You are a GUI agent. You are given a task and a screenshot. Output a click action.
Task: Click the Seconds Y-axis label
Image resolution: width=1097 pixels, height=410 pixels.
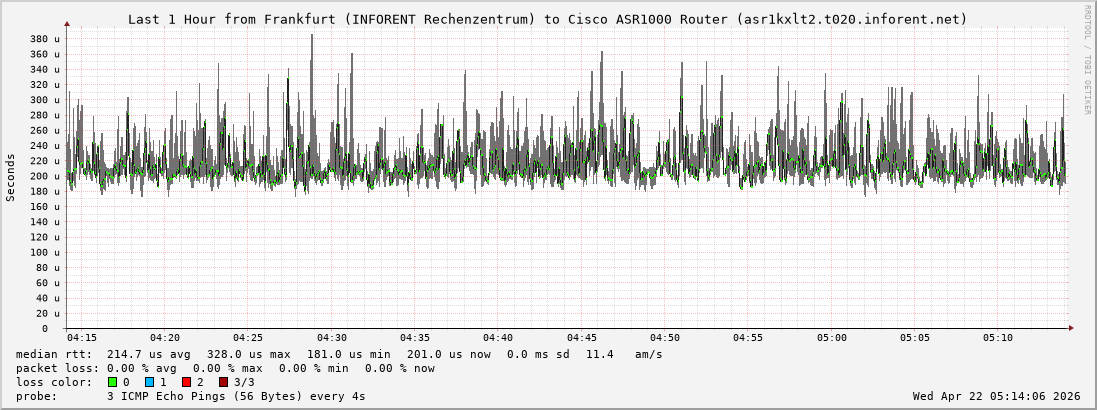click(x=11, y=177)
